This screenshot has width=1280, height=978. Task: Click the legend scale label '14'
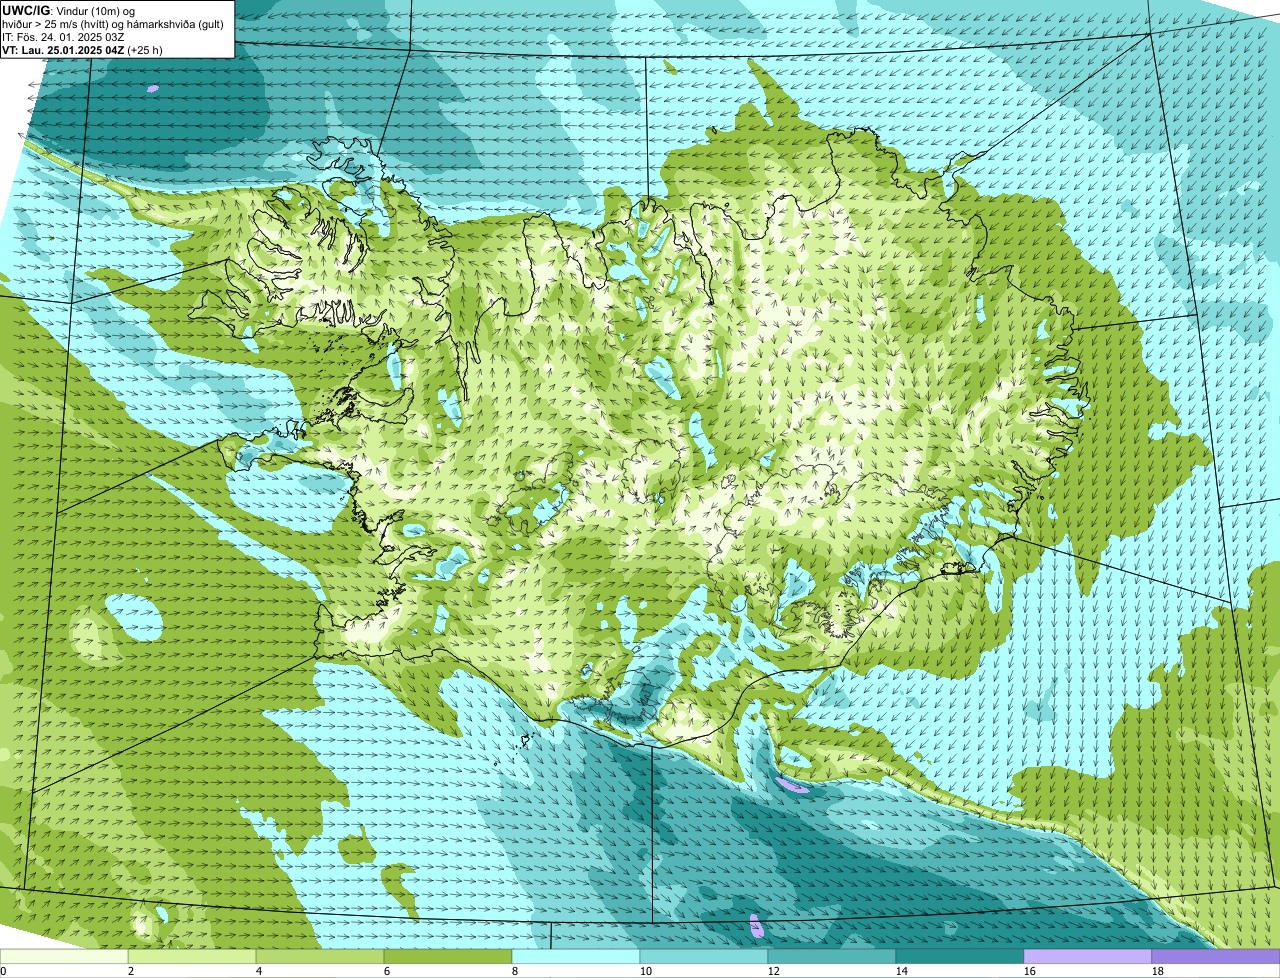click(902, 971)
